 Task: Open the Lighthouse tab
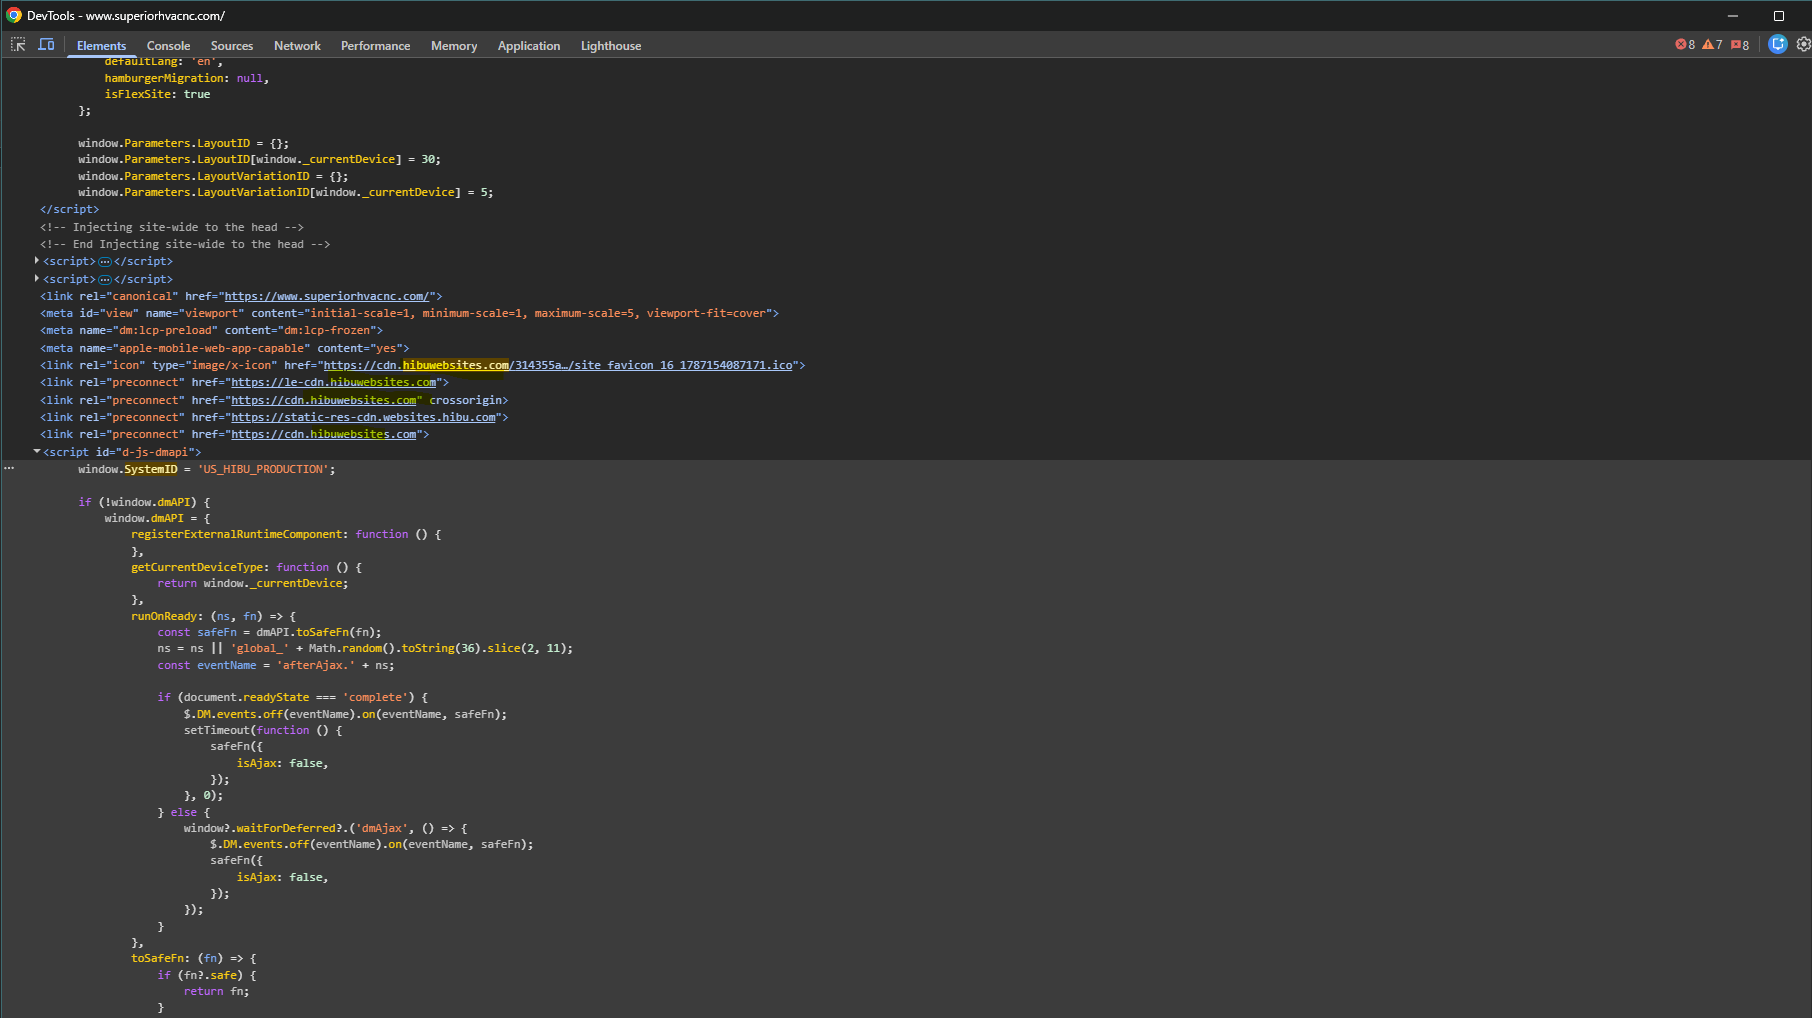[x=611, y=46]
